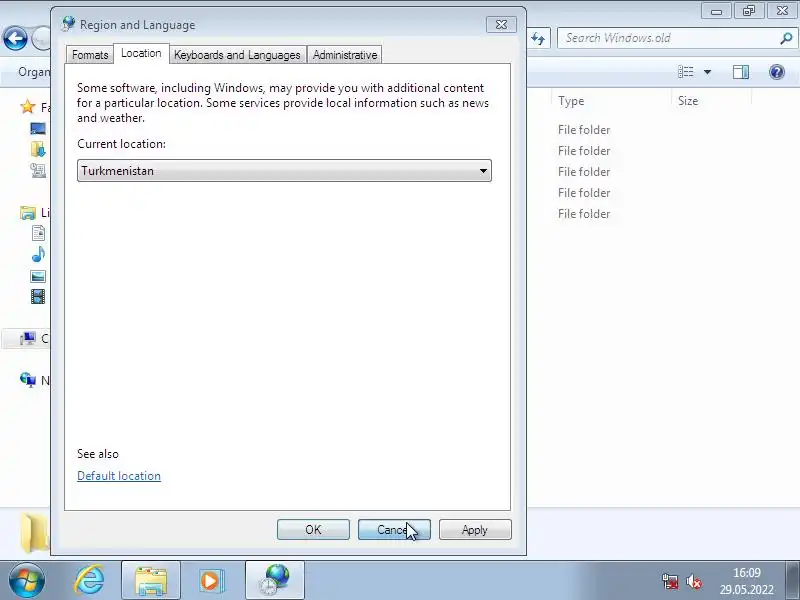Viewport: 800px width, 600px height.
Task: Toggle the Explorer preview pane
Action: point(741,72)
